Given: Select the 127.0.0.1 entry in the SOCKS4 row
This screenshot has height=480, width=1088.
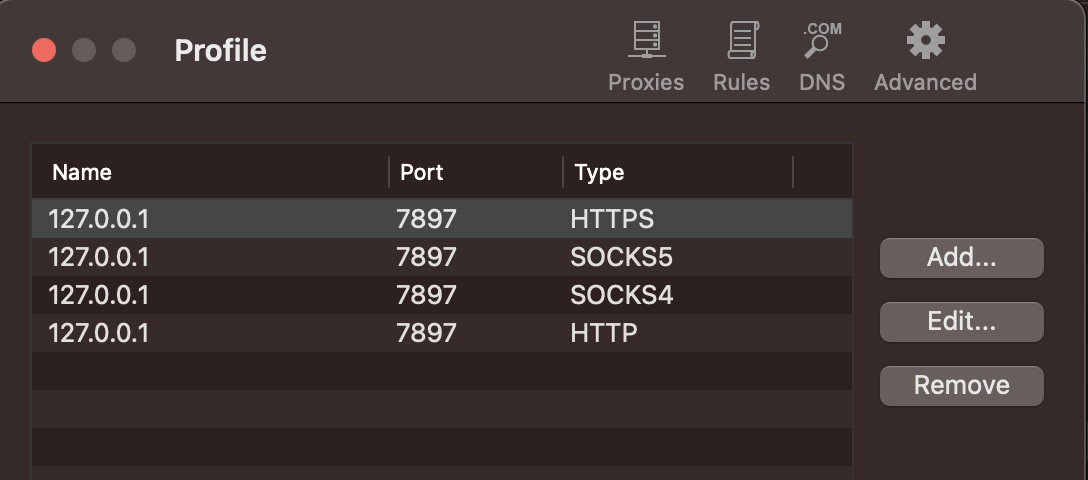Looking at the screenshot, I should pos(99,295).
